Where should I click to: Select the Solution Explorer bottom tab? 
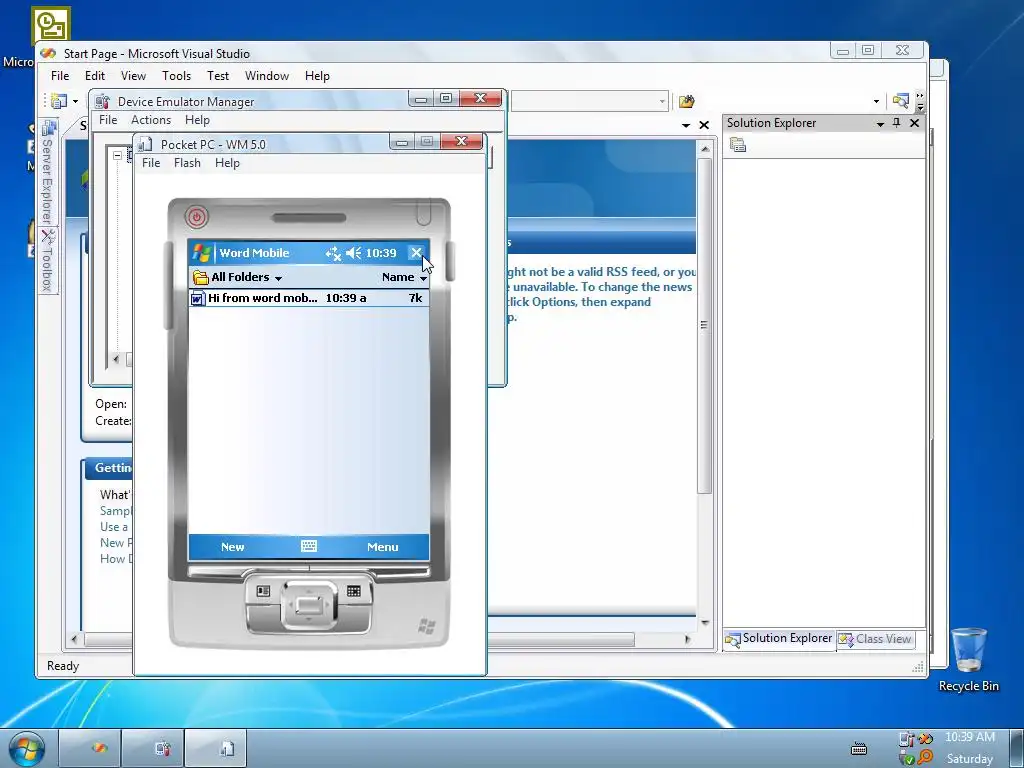click(779, 639)
